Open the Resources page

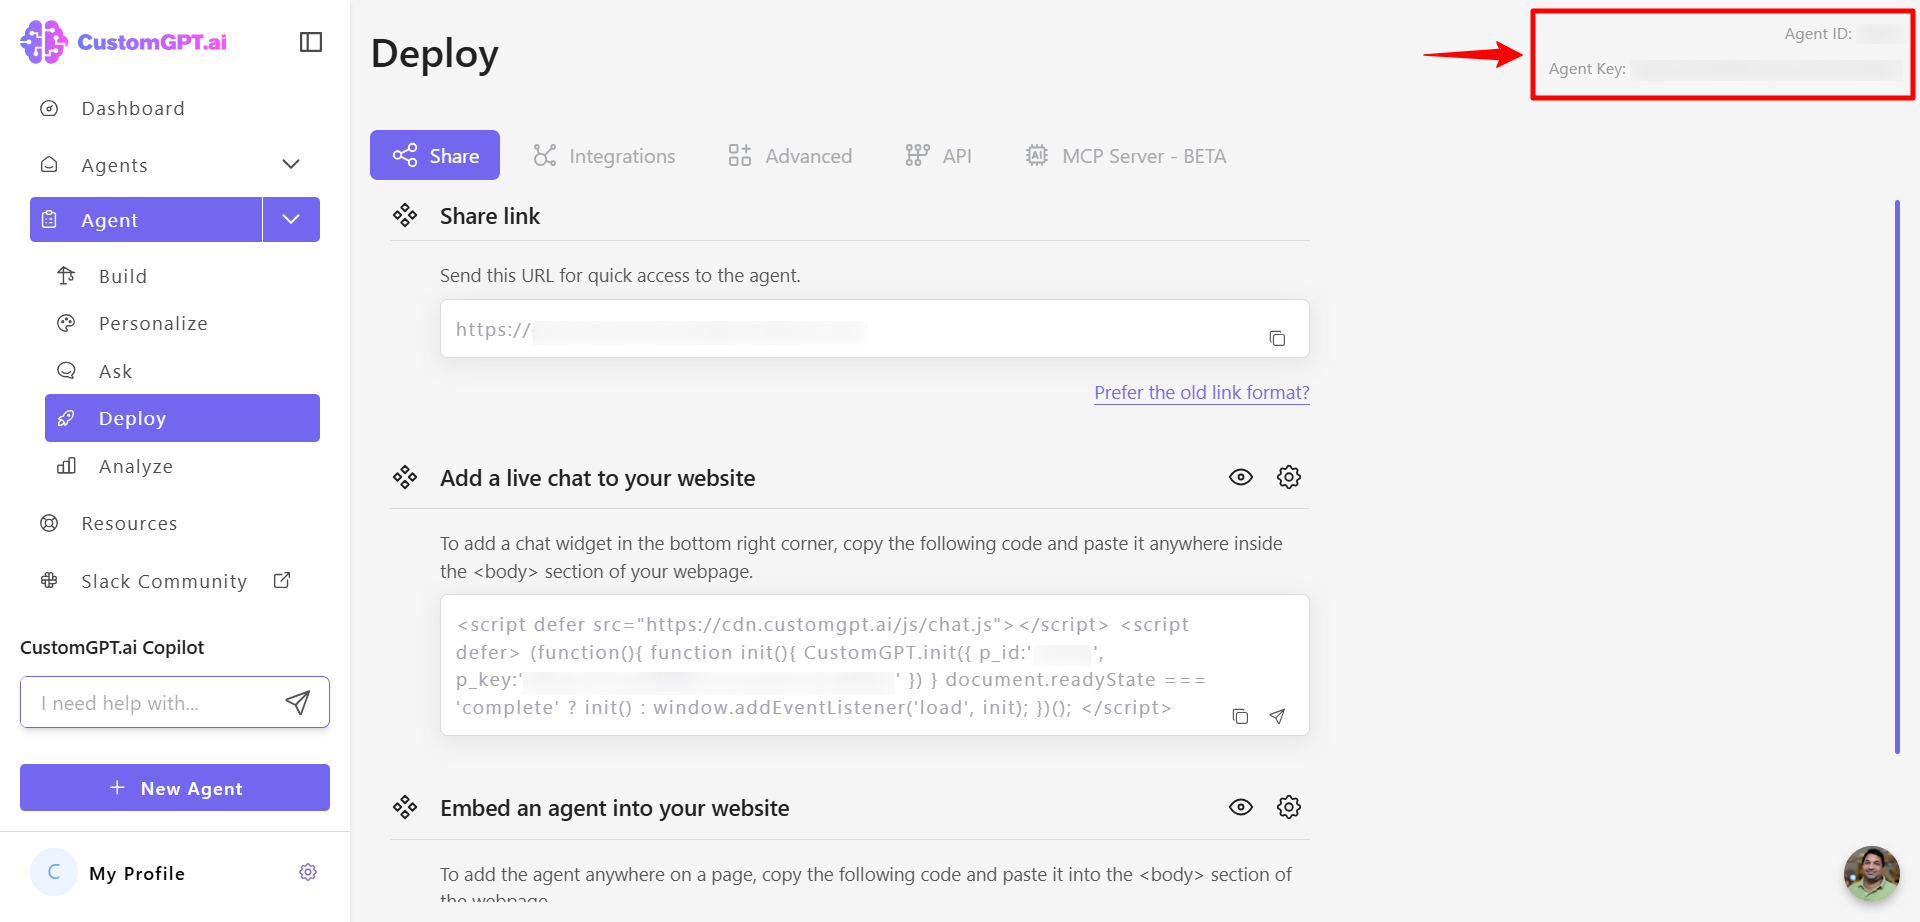tap(129, 523)
